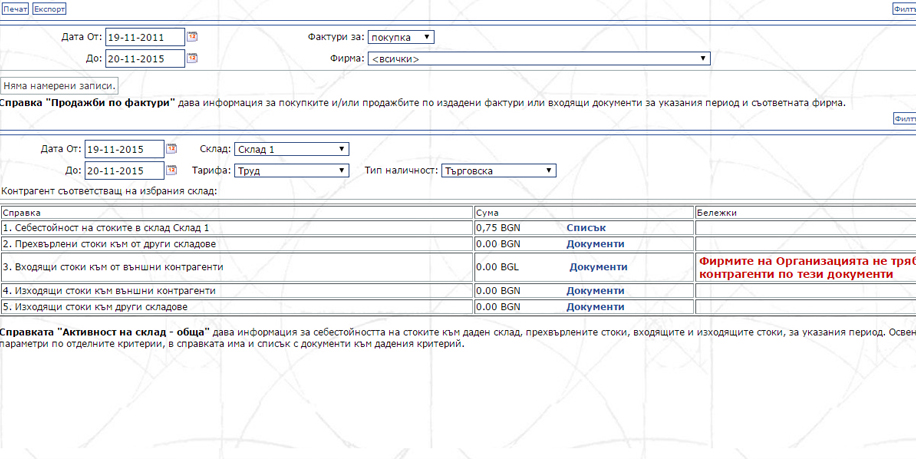Click the Бележки column header
This screenshot has width=916, height=459.
click(x=806, y=213)
